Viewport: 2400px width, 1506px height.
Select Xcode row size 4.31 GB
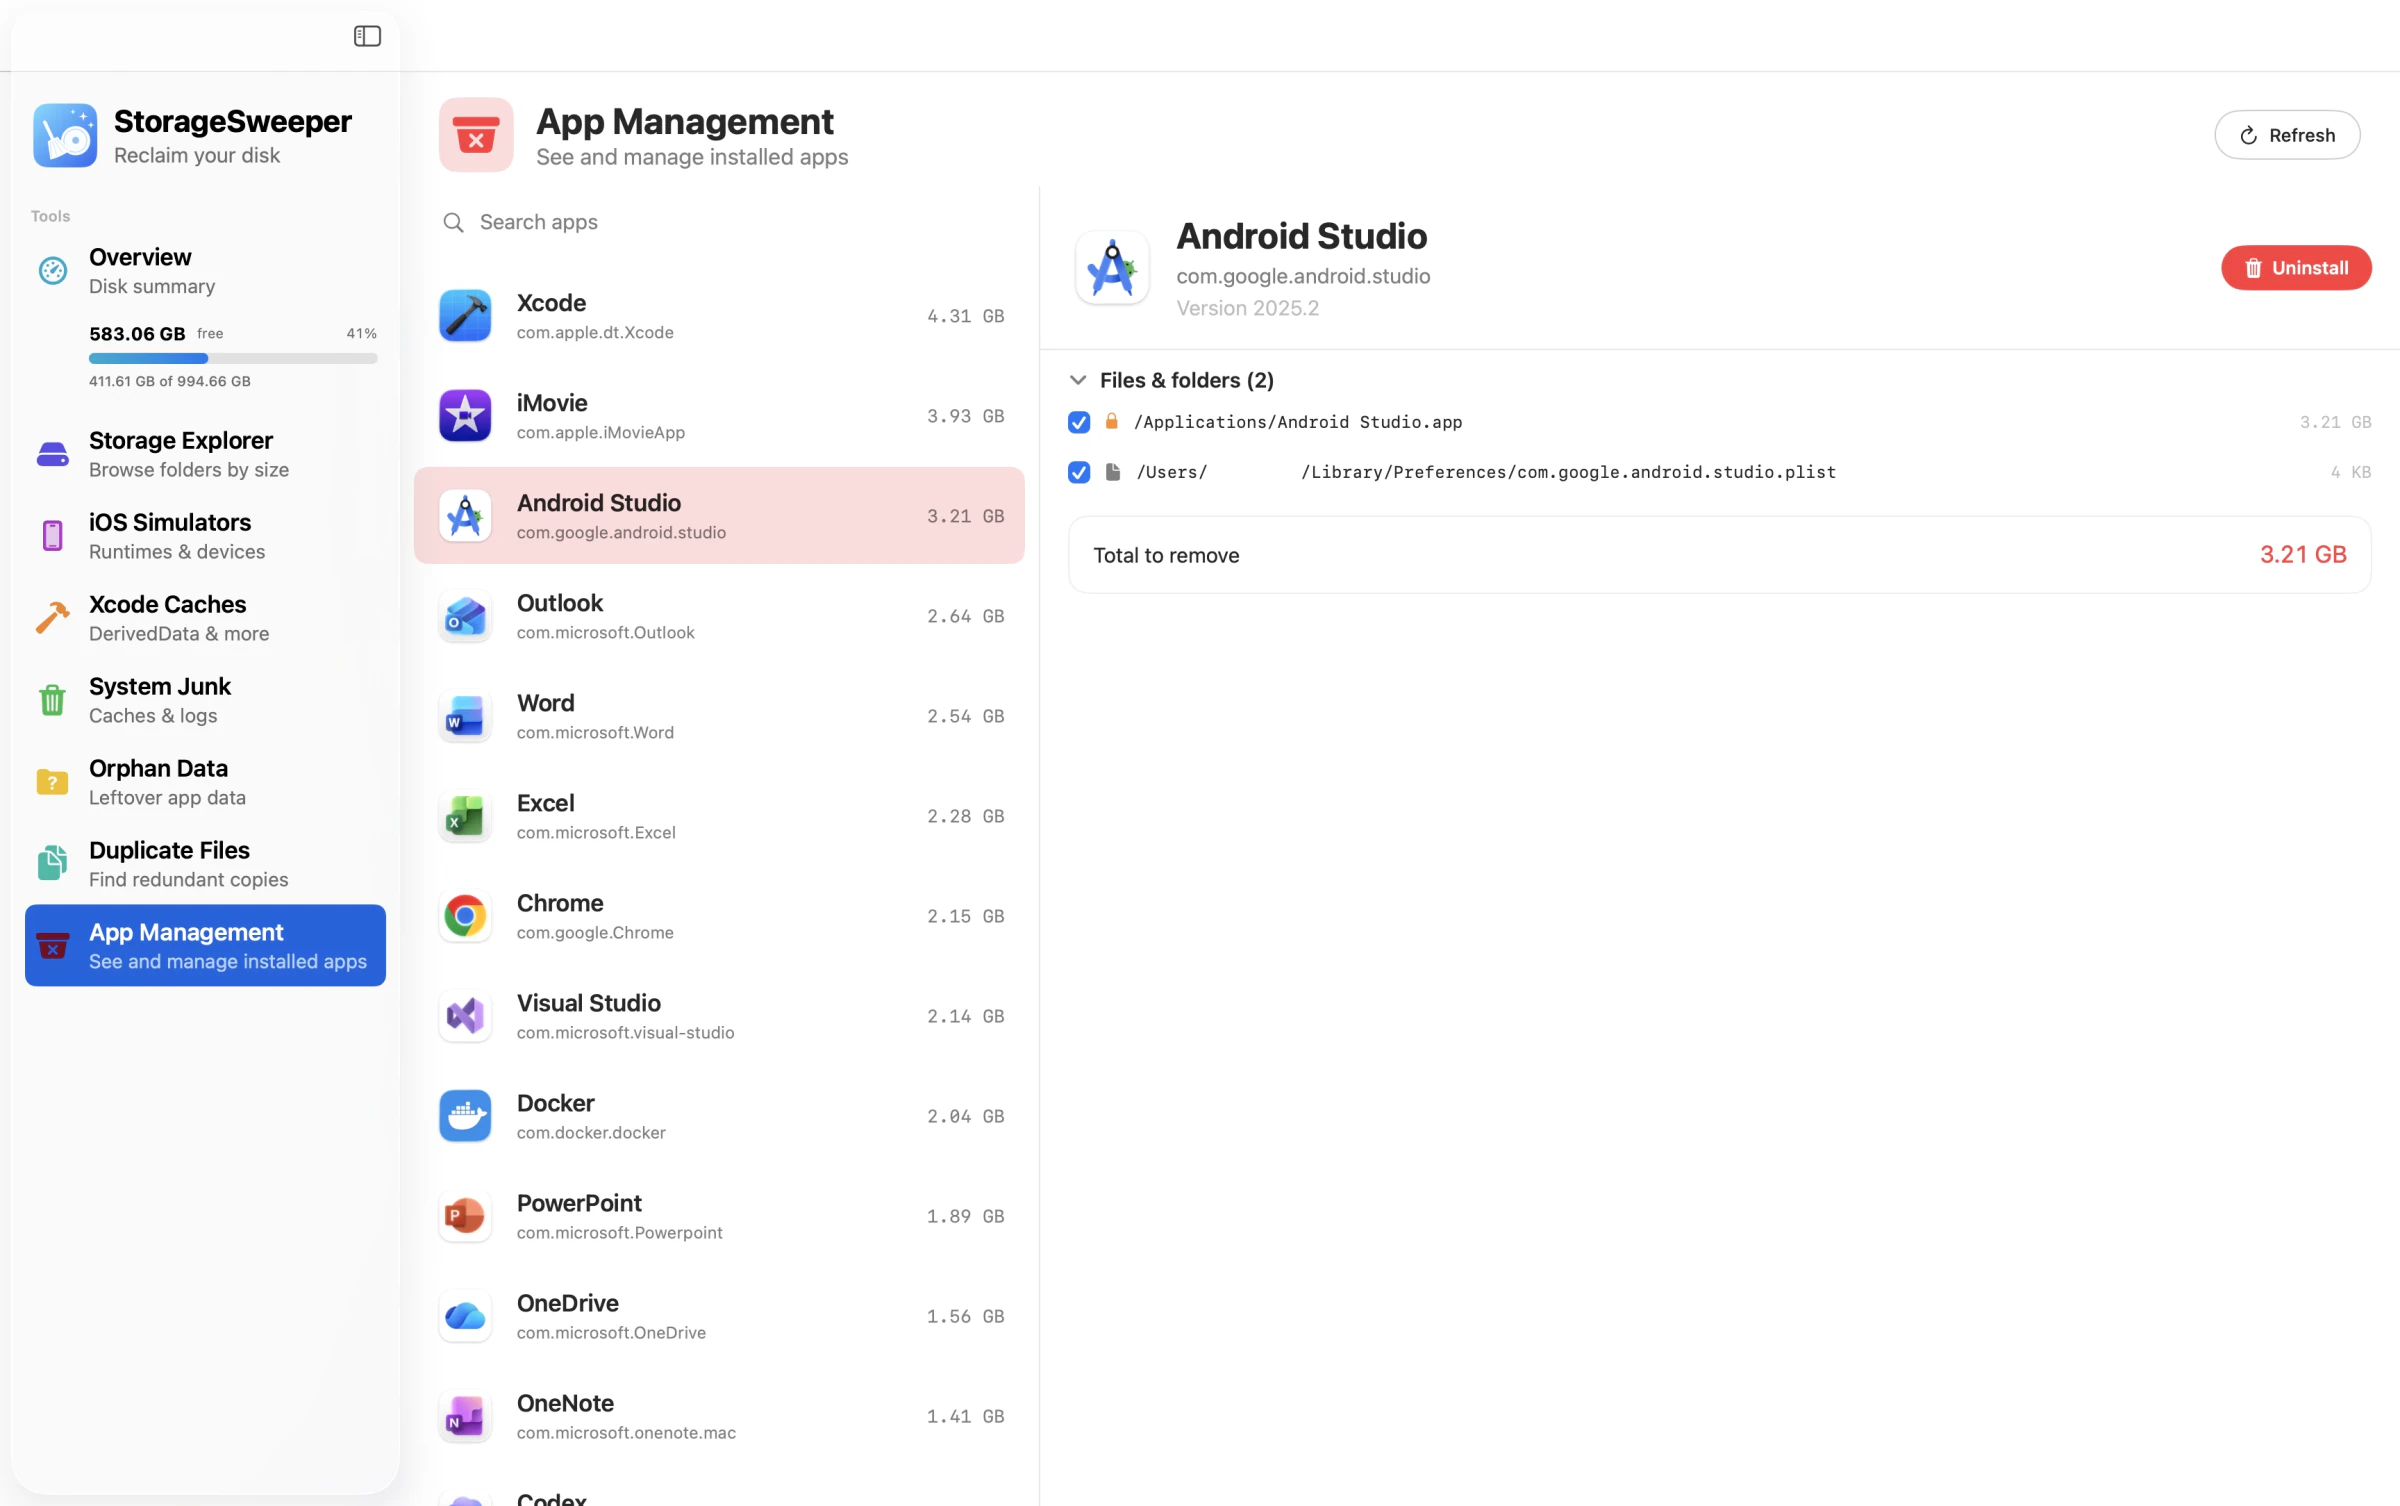pyautogui.click(x=965, y=316)
